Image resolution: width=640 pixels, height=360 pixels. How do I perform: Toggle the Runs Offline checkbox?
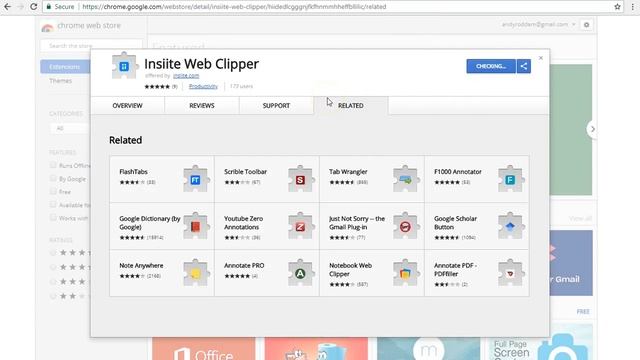point(53,165)
